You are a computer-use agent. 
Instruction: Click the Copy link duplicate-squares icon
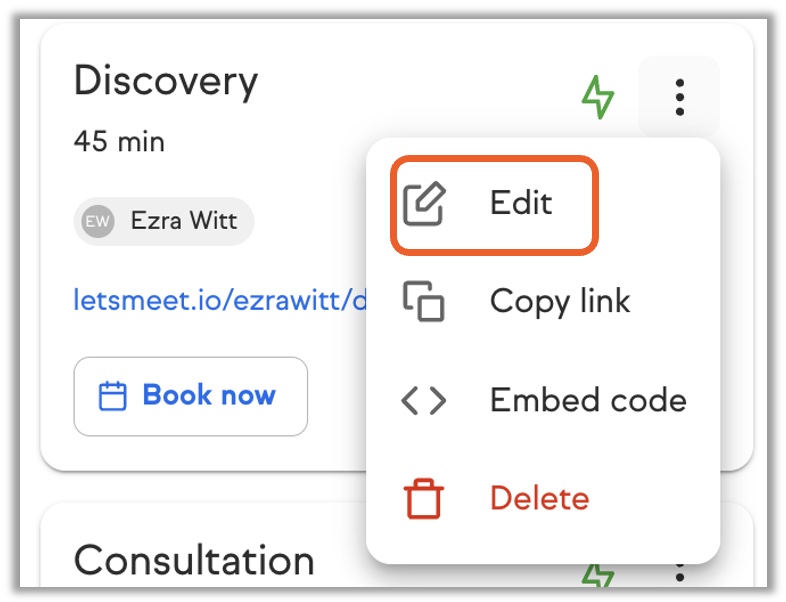coord(424,301)
